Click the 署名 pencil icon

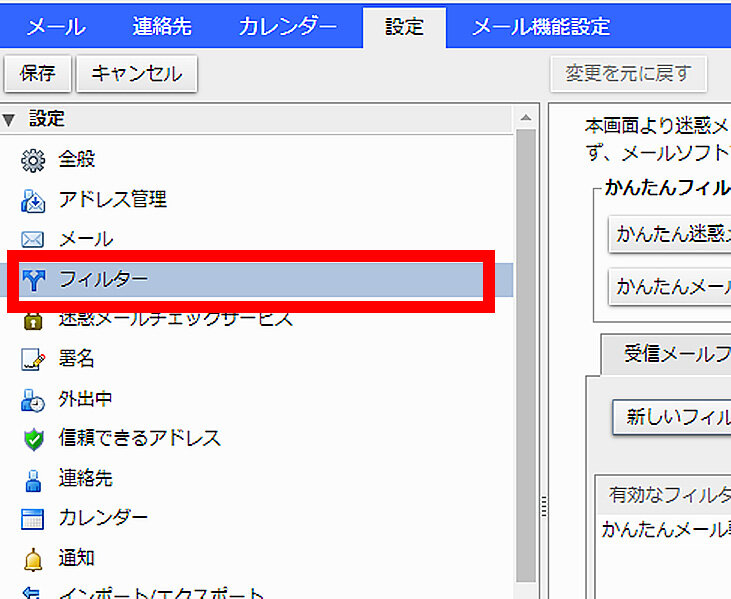point(33,360)
